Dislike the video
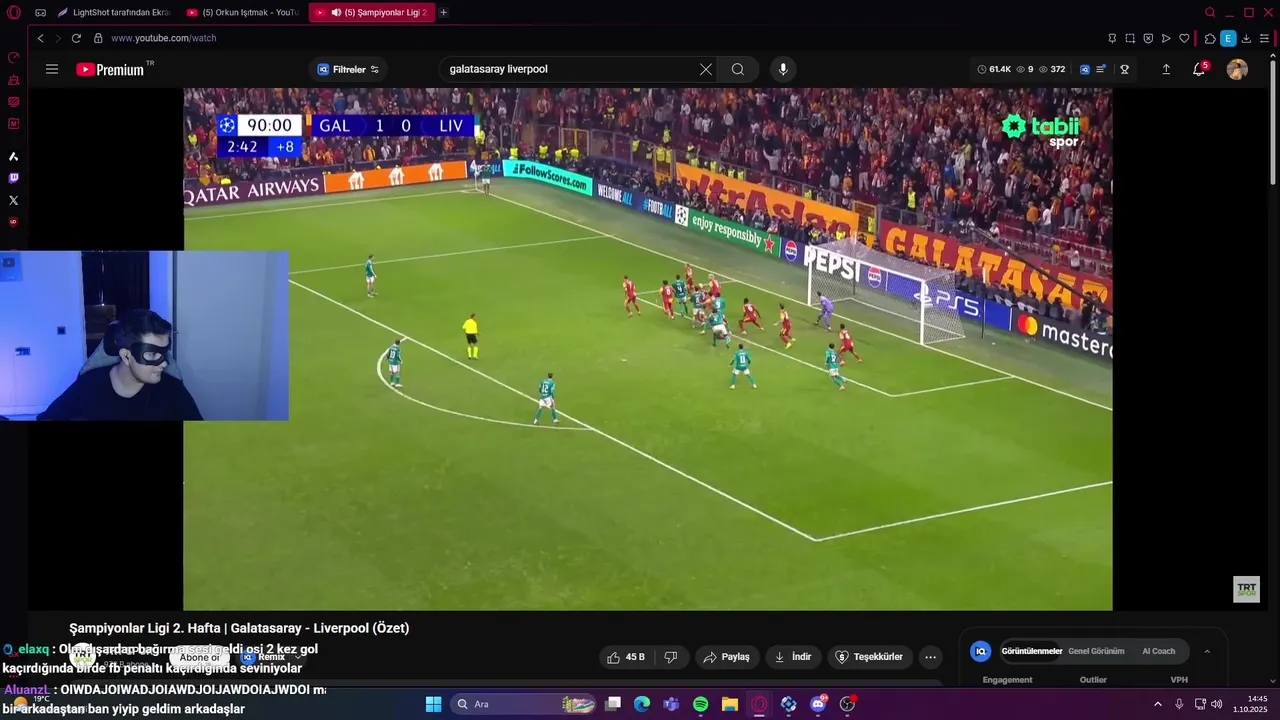Screen dimensions: 1280x720 point(671,657)
